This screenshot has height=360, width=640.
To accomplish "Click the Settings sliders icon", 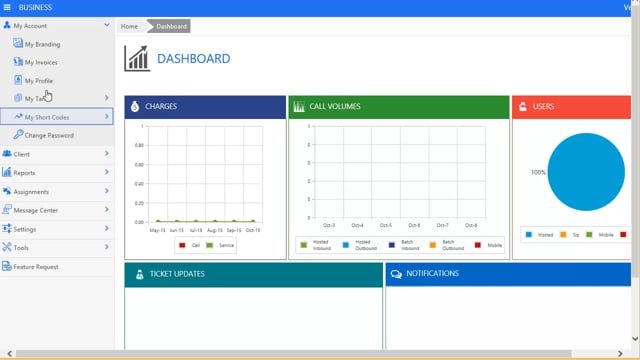I will click(x=7, y=229).
